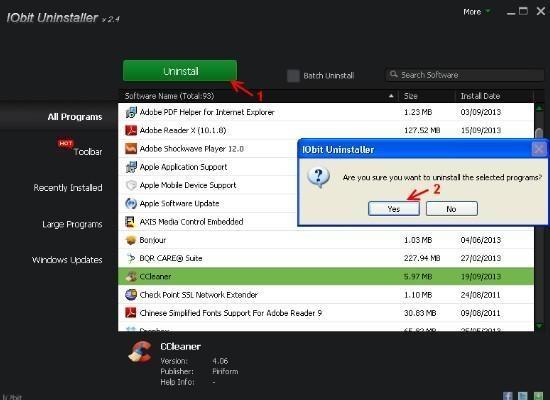Image resolution: width=550 pixels, height=400 pixels.
Task: Open Windows Updates section
Action: pos(67,260)
